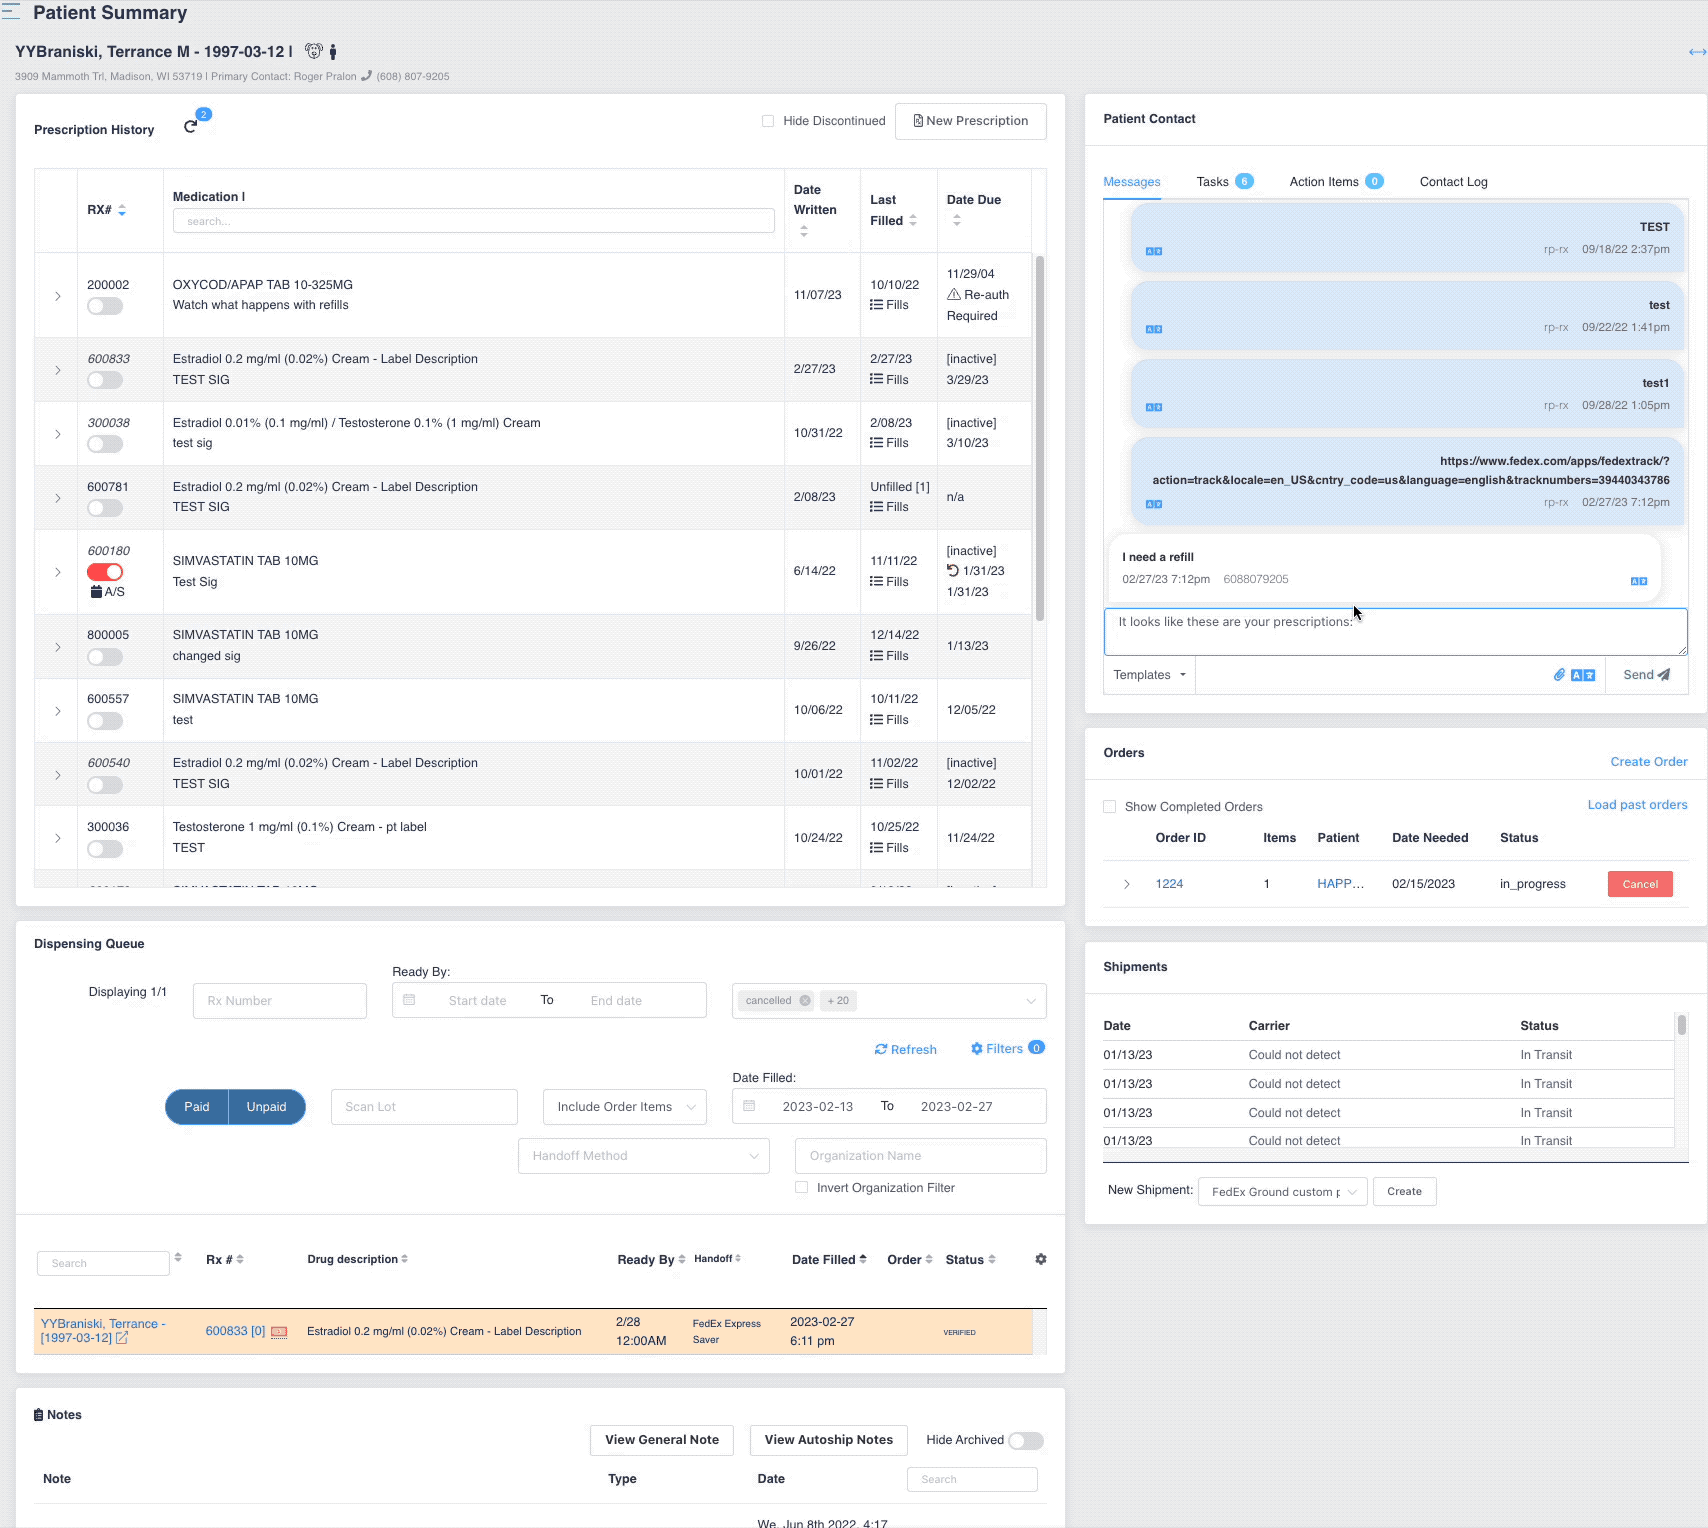Click label icon next to Rx 600833 [0]
Viewport: 1708px width, 1528px height.
(x=279, y=1331)
